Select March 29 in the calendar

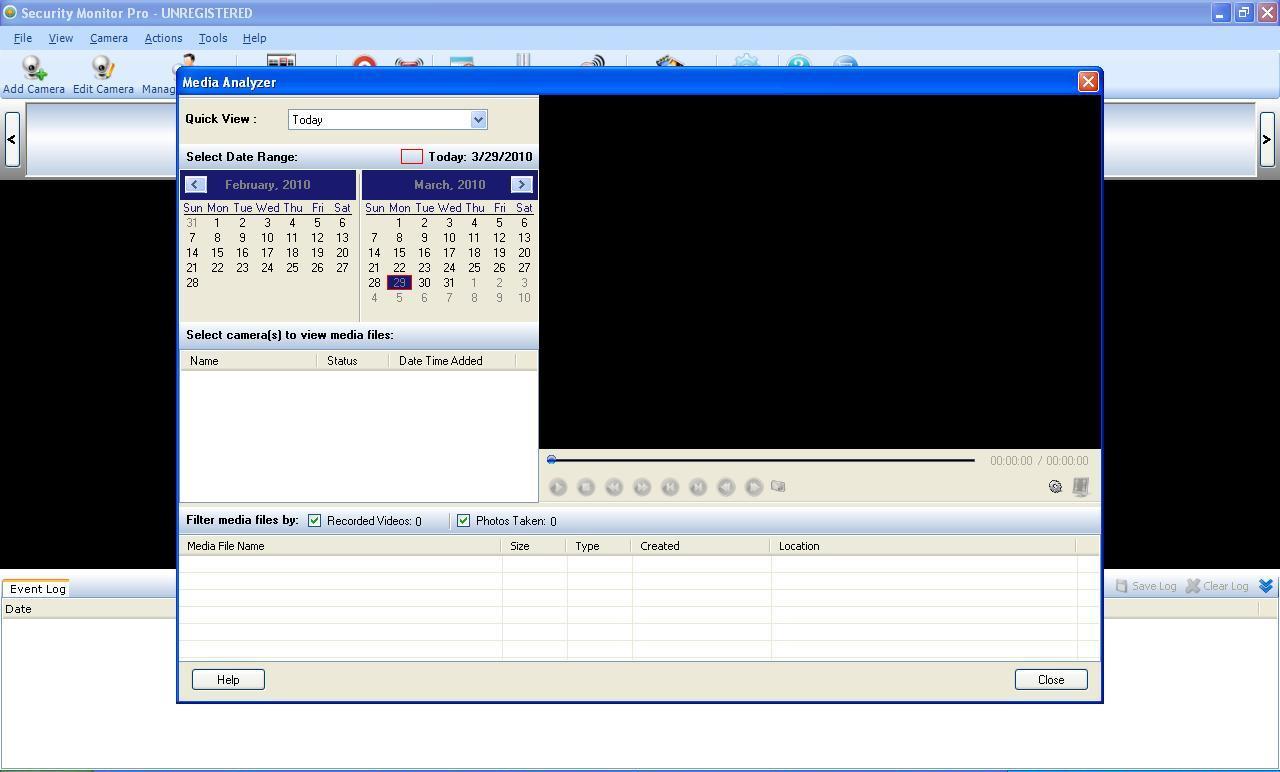click(x=399, y=283)
